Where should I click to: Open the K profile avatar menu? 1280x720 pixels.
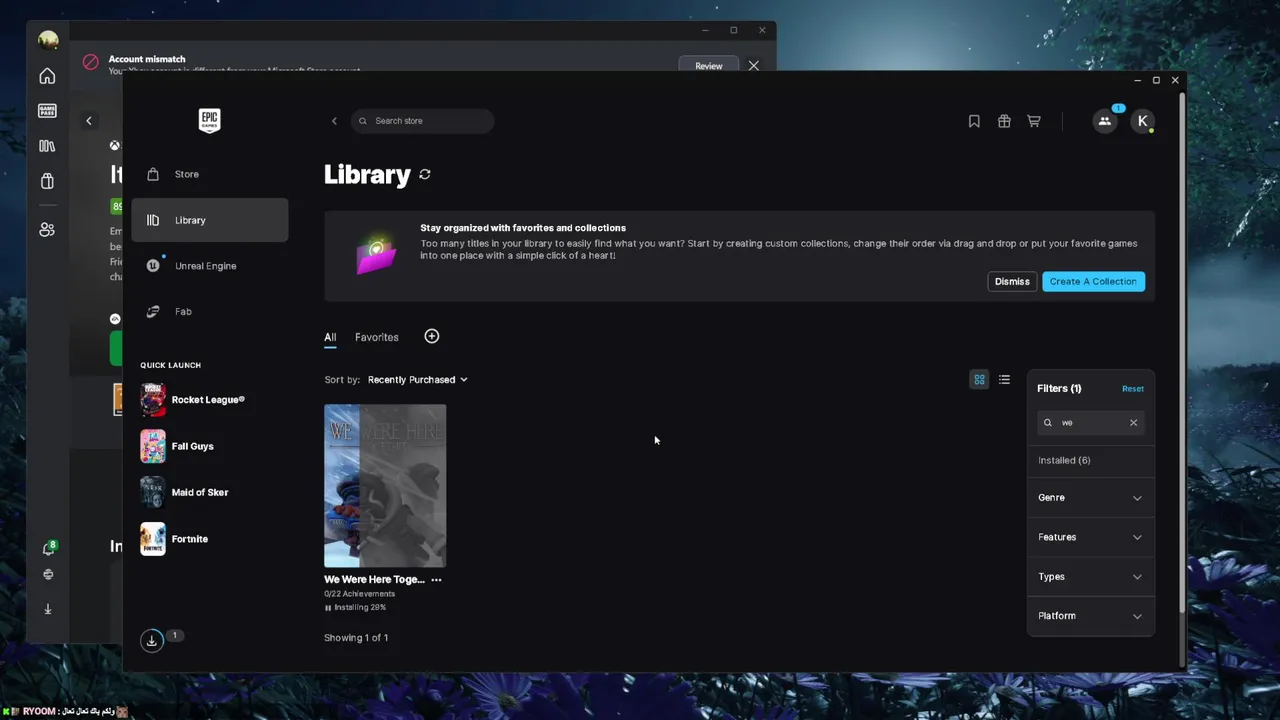click(1142, 121)
